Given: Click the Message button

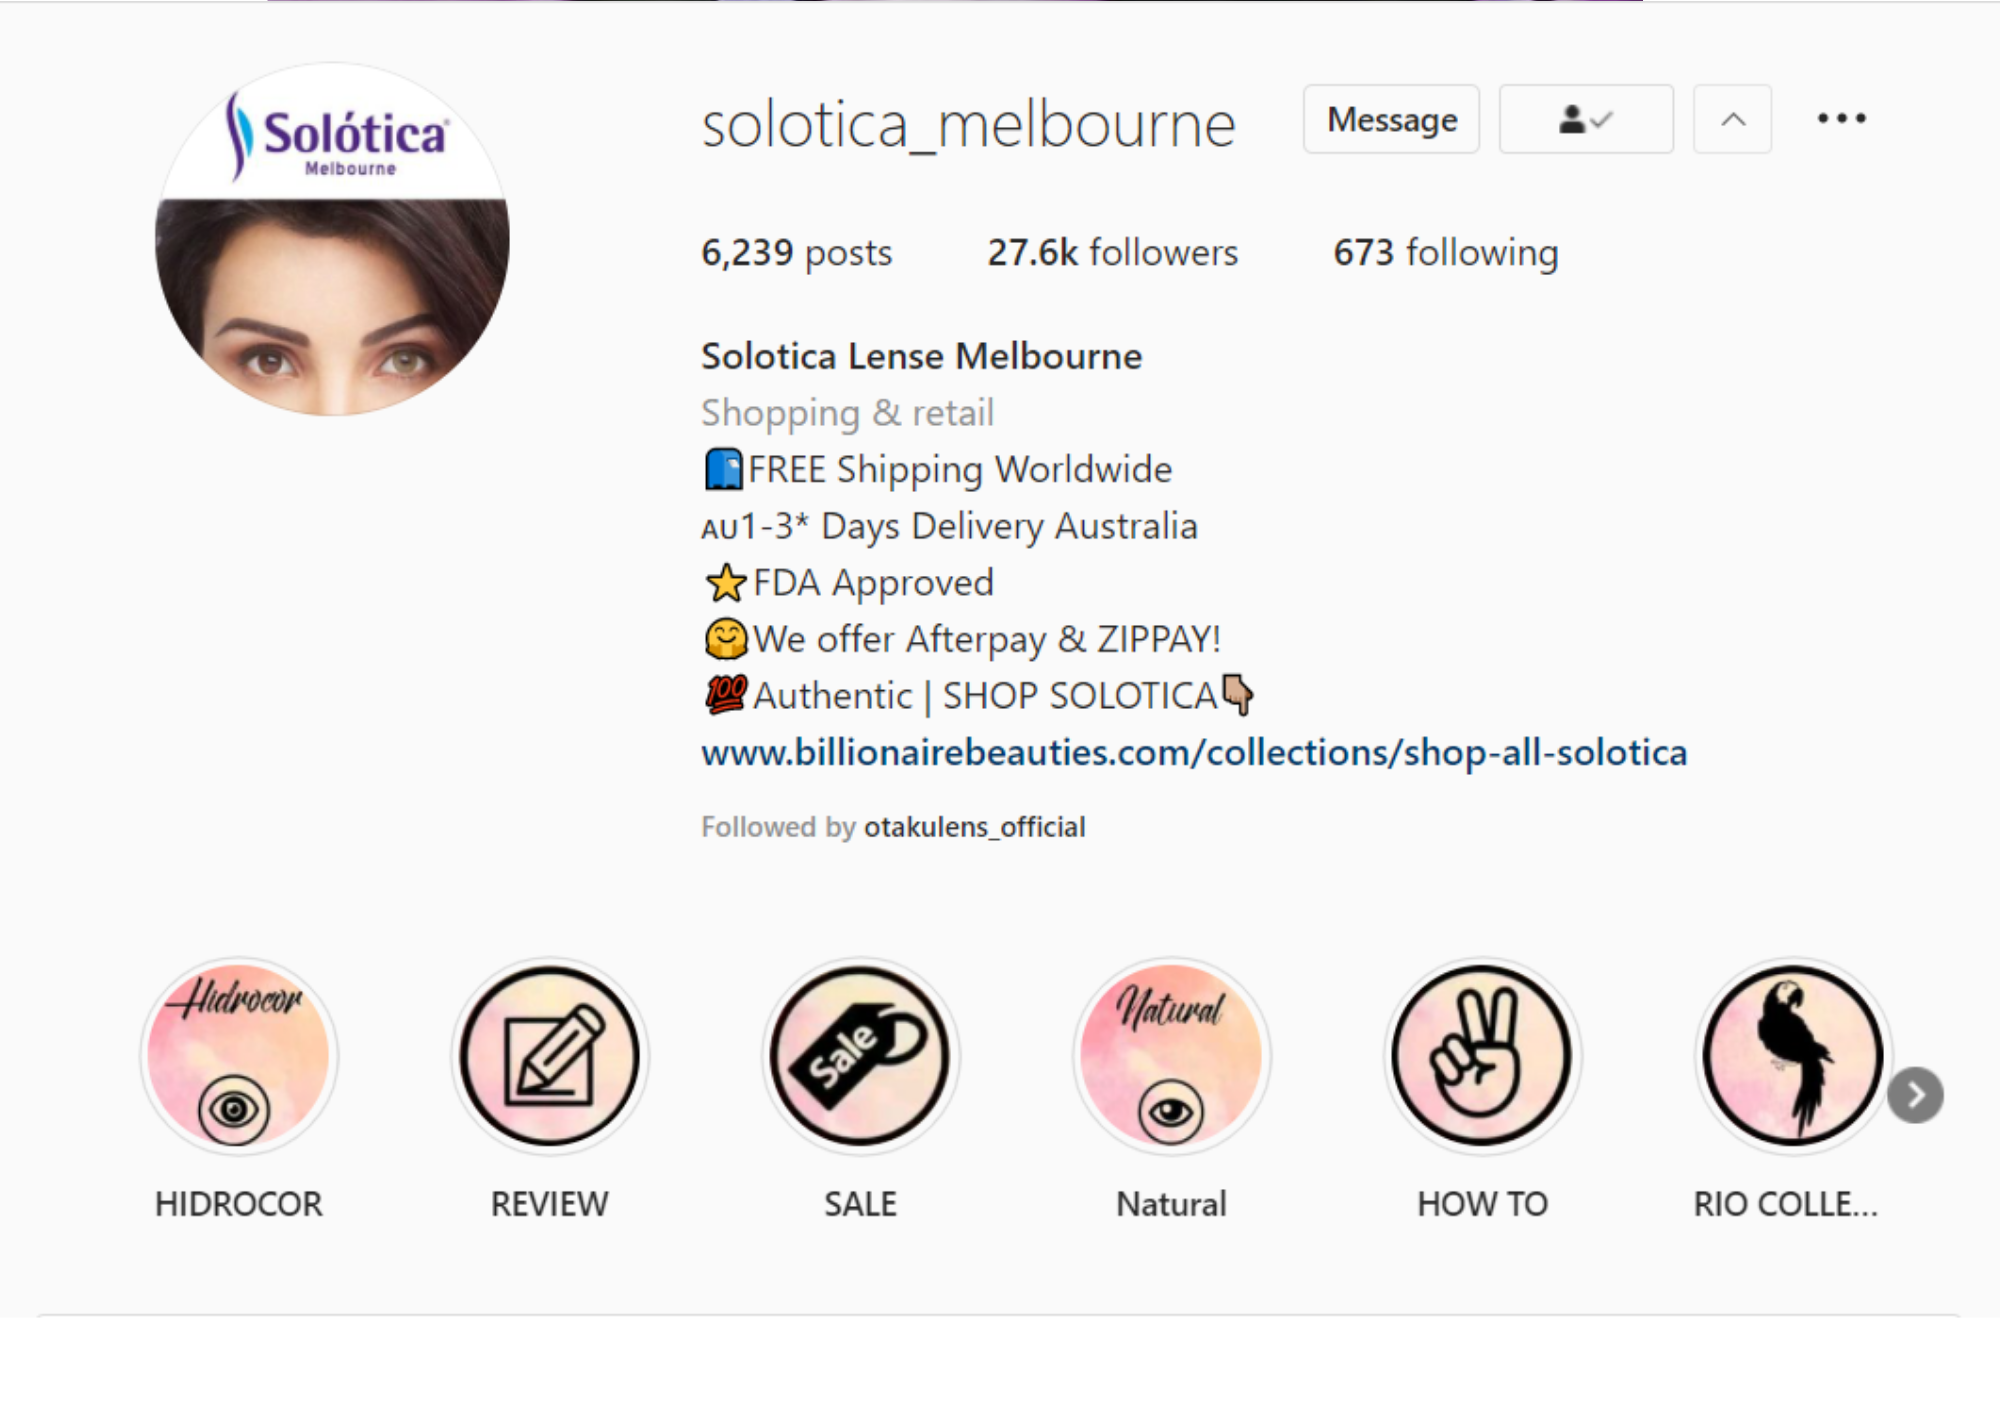Looking at the screenshot, I should point(1391,119).
